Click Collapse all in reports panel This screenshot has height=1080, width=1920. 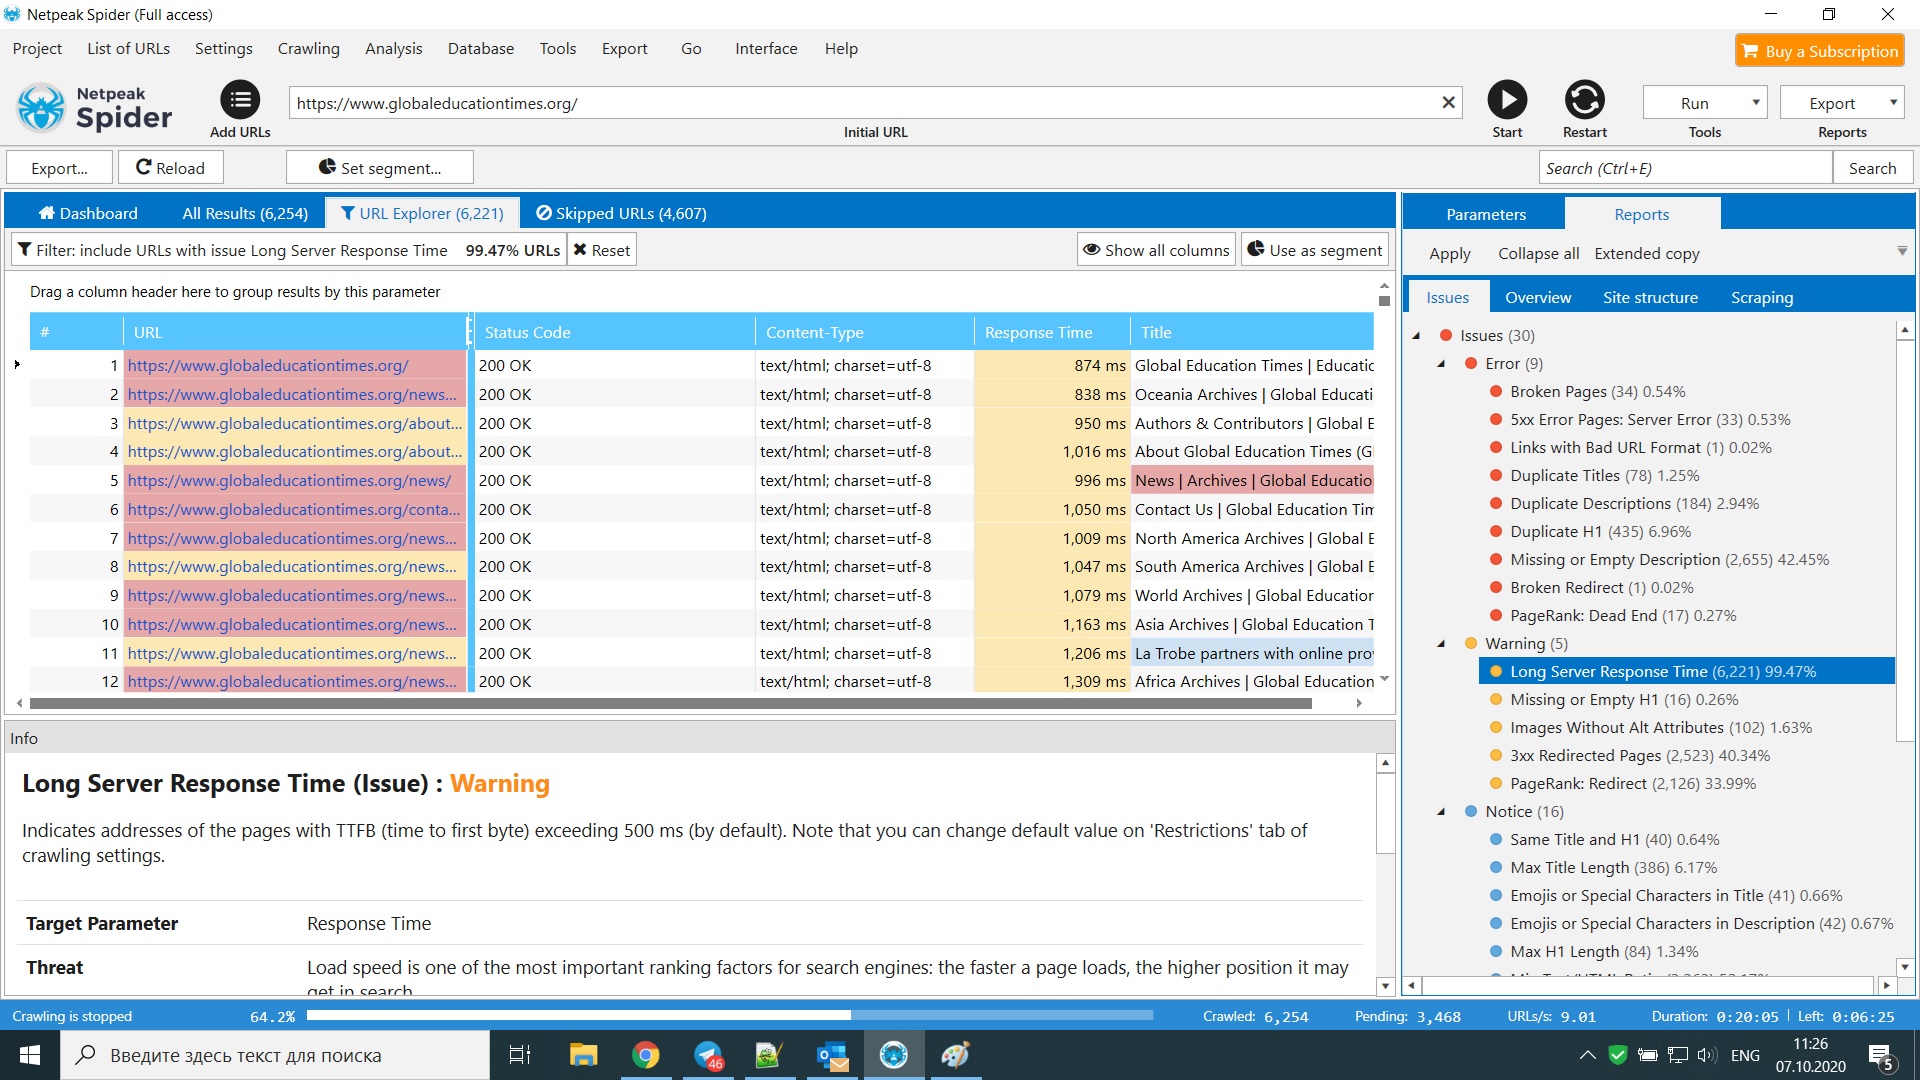click(1538, 253)
